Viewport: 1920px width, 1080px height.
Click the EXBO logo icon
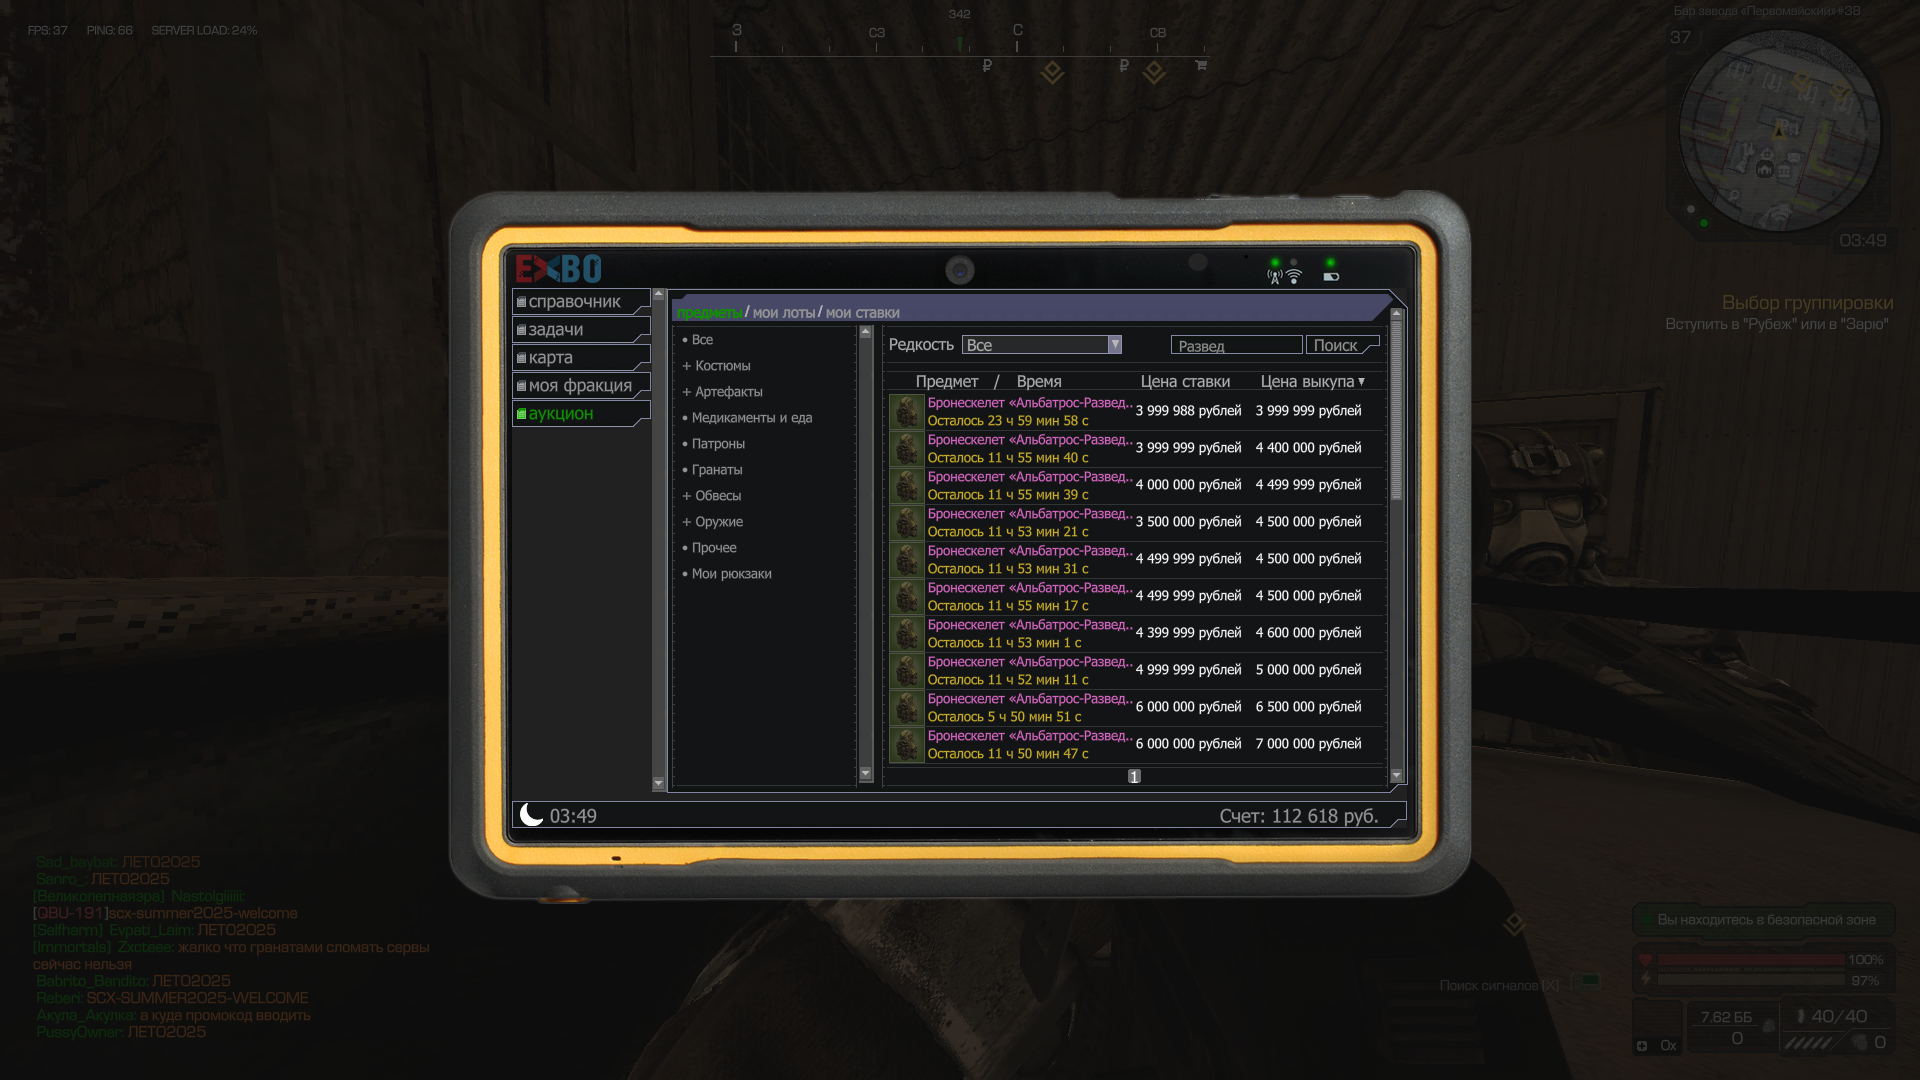[x=558, y=269]
